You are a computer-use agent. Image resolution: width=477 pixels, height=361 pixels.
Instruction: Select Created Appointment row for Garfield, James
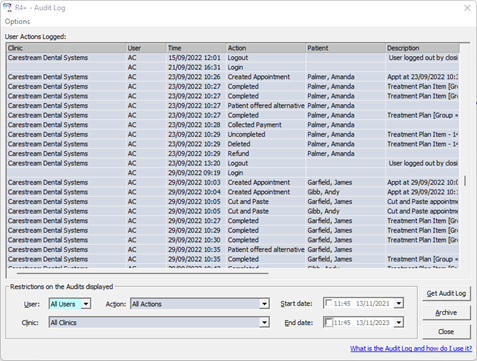(233, 183)
